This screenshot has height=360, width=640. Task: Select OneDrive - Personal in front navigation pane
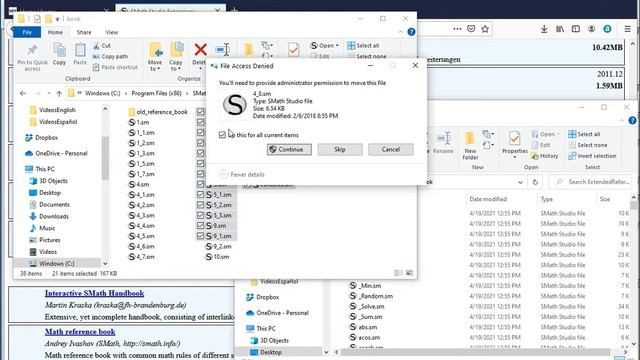pos(56,153)
